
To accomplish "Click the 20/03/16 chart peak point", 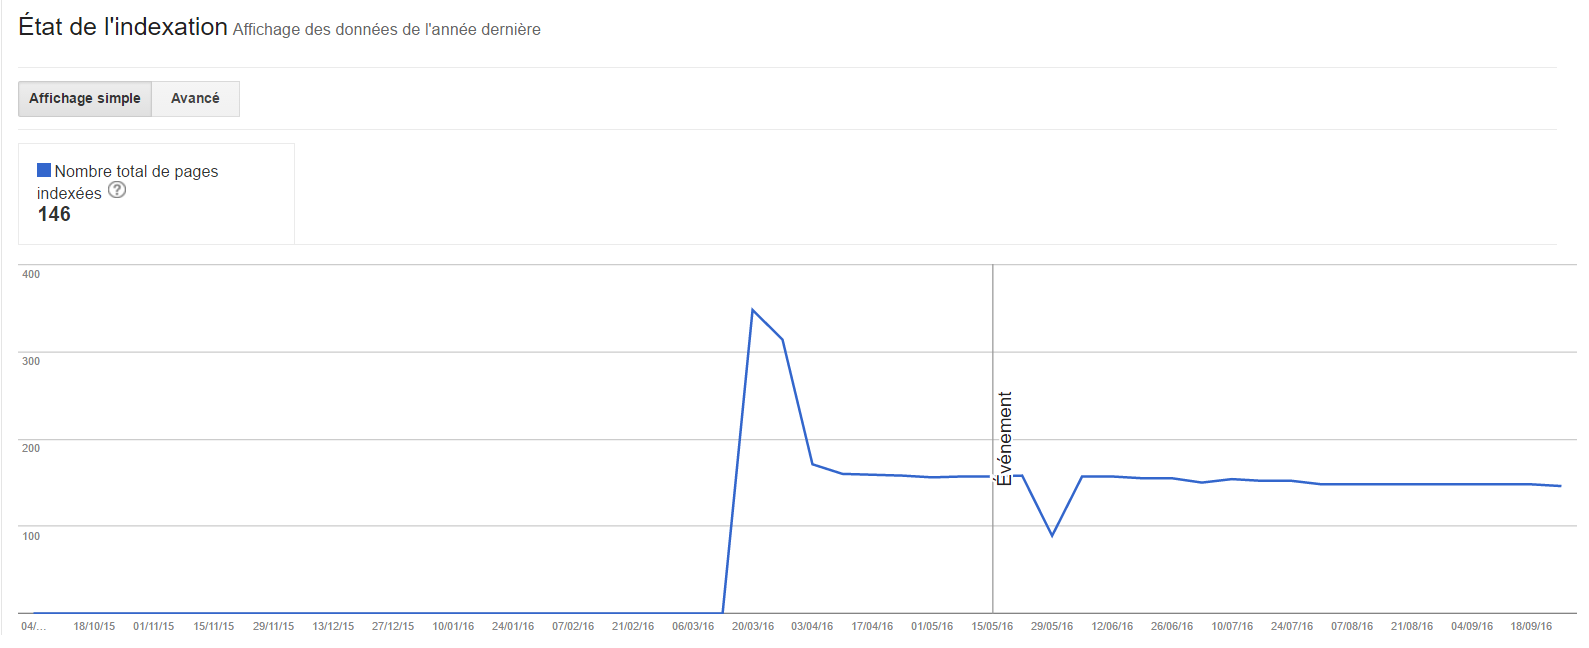I will [752, 310].
